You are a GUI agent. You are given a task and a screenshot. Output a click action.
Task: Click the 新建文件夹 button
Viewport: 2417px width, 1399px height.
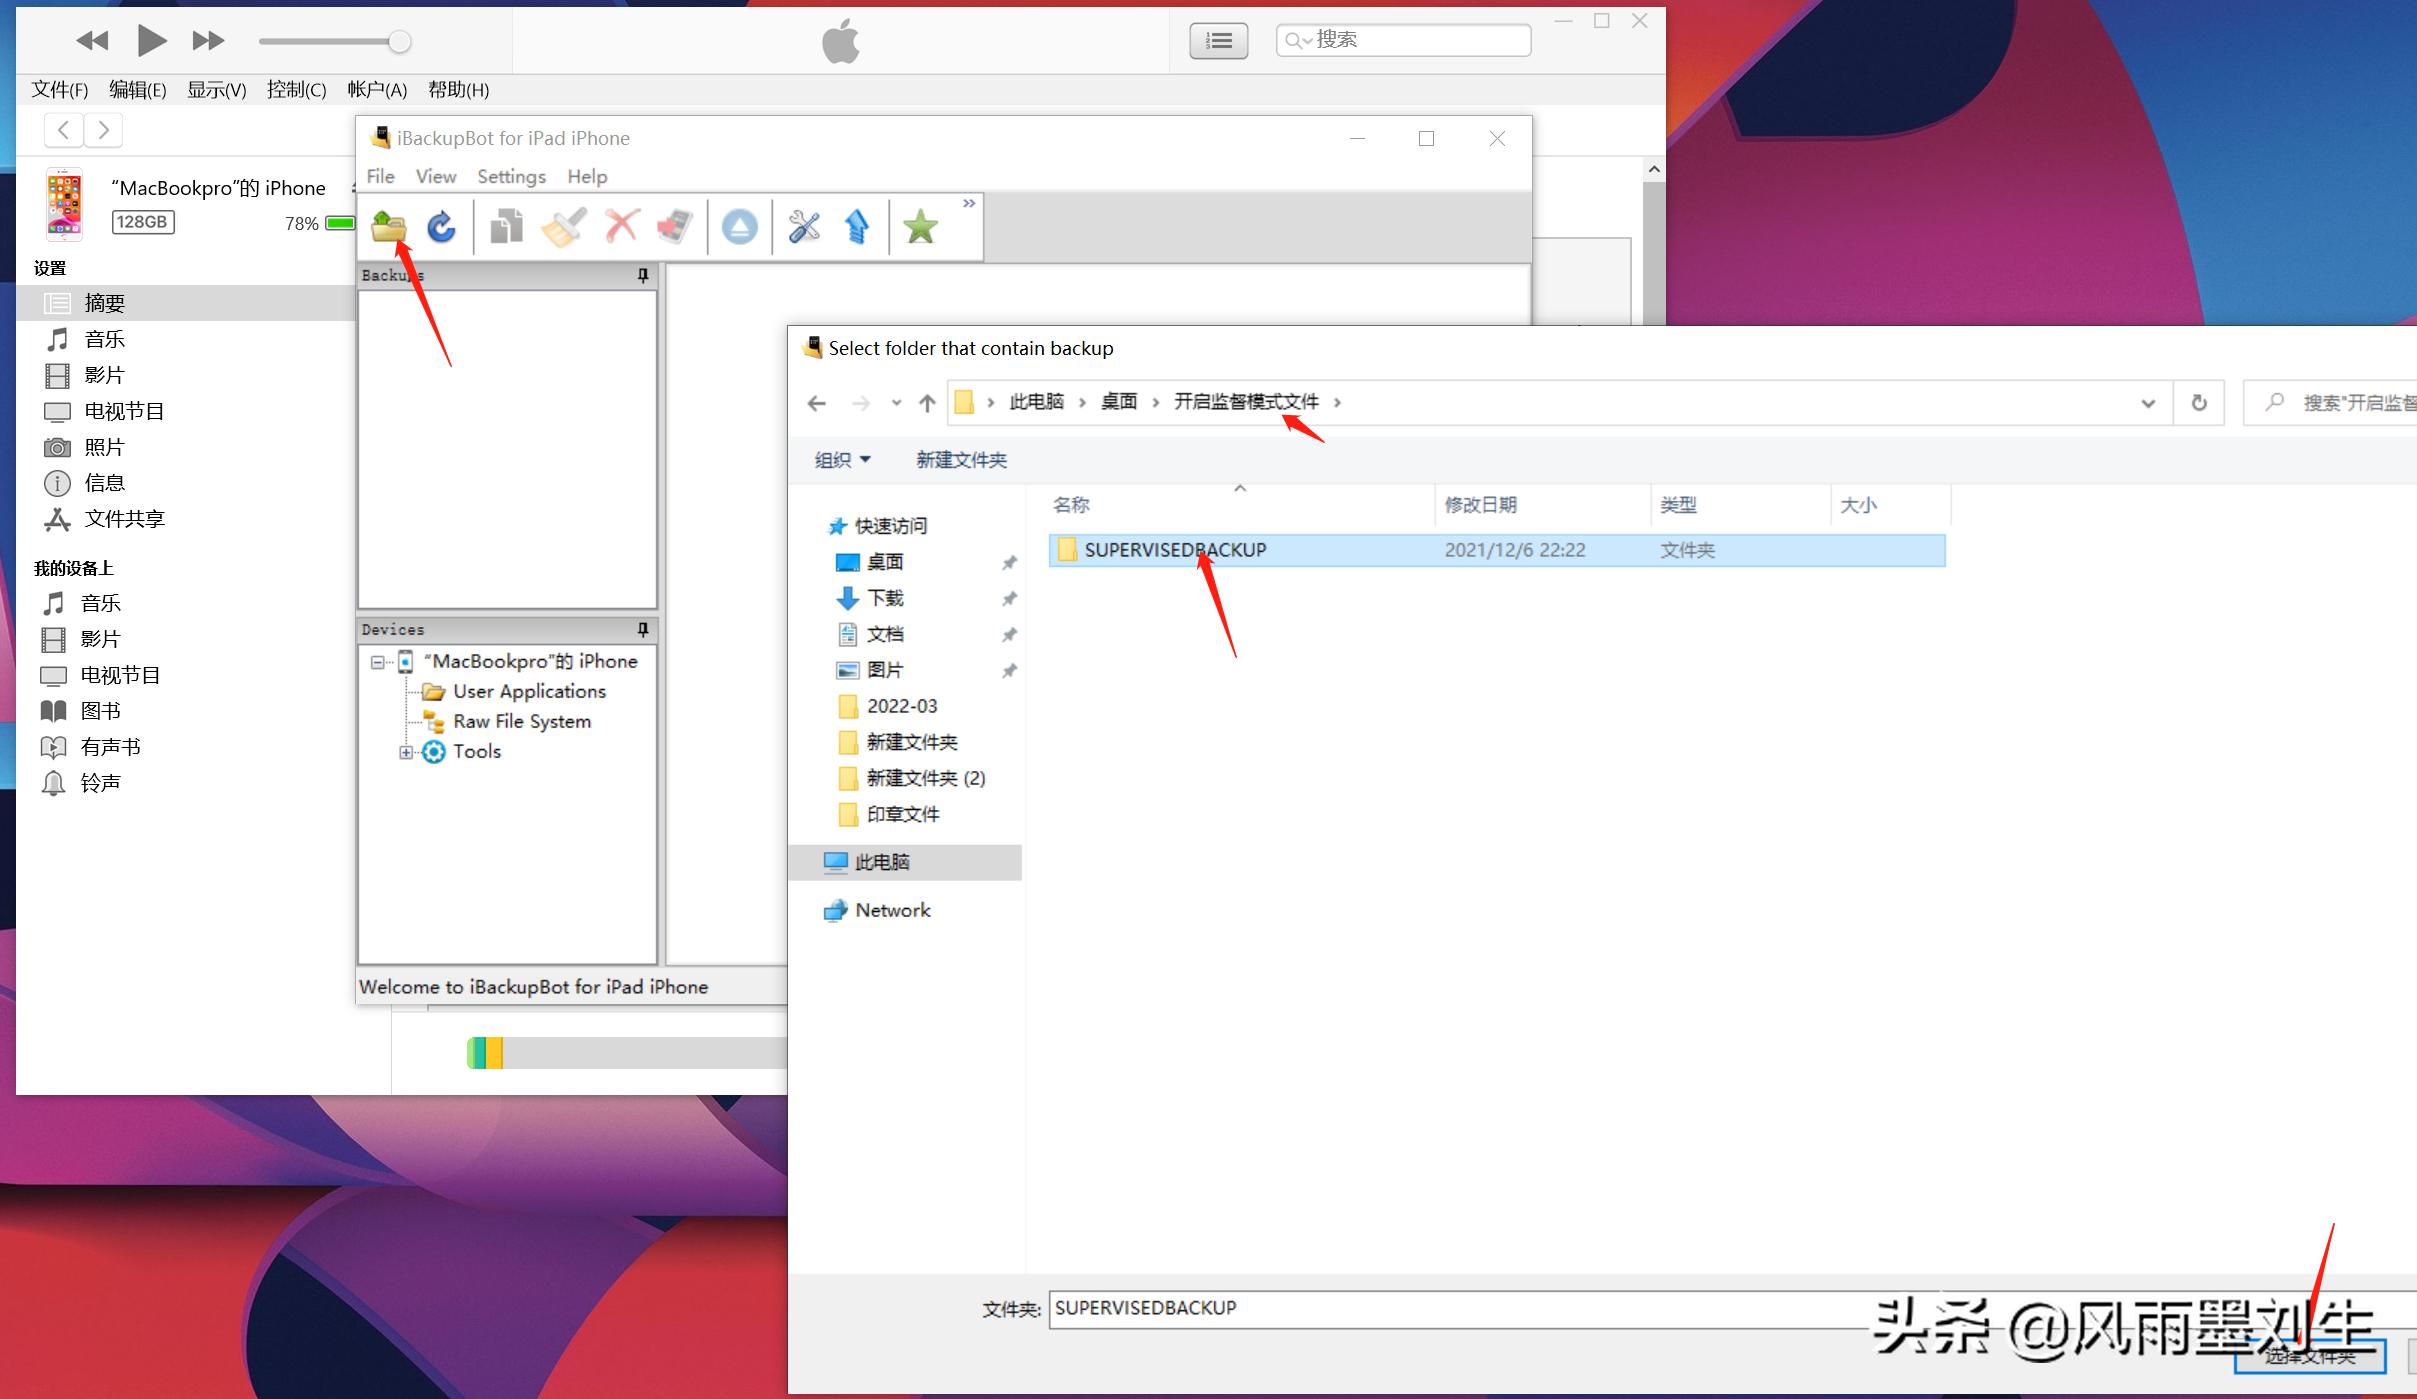tap(961, 460)
